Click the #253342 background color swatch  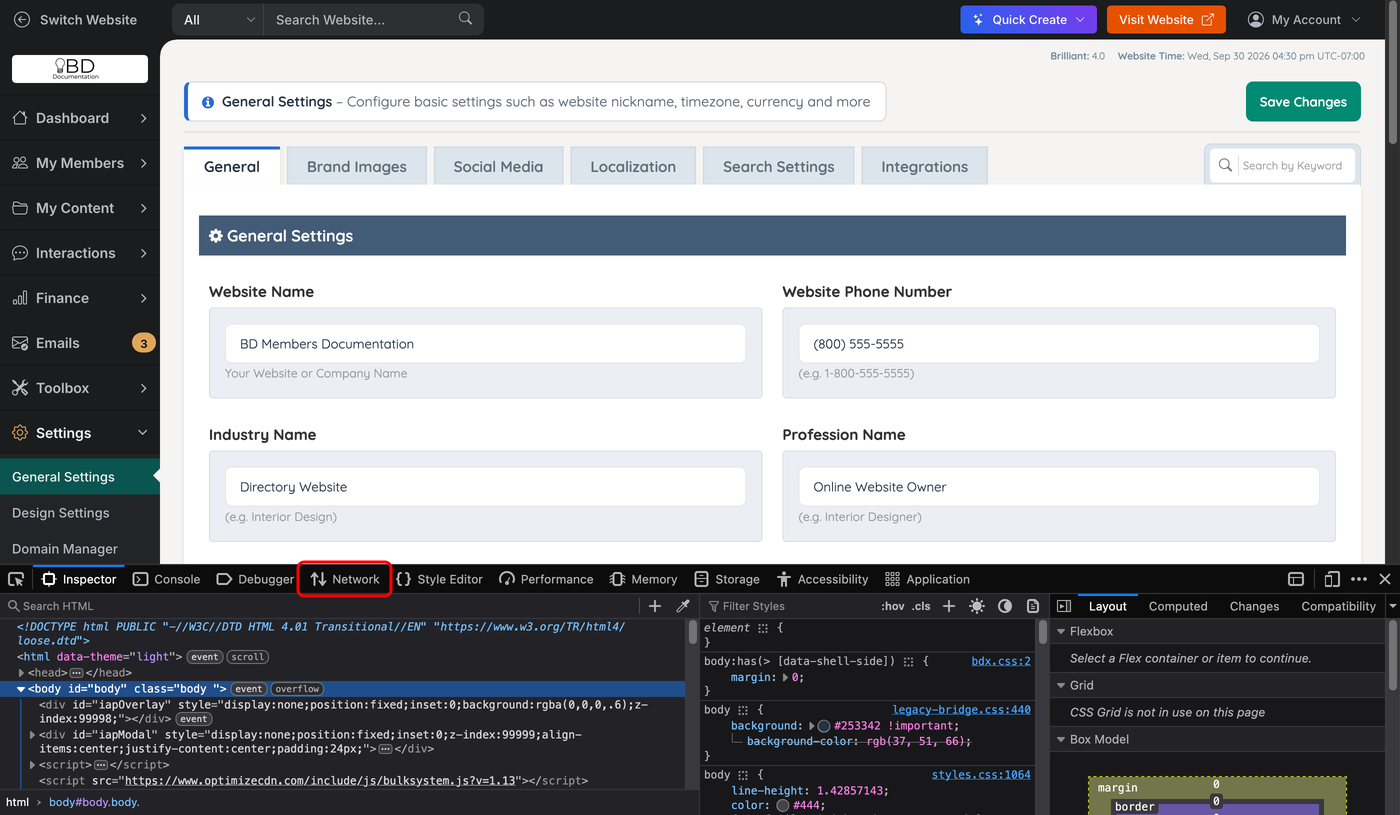824,726
